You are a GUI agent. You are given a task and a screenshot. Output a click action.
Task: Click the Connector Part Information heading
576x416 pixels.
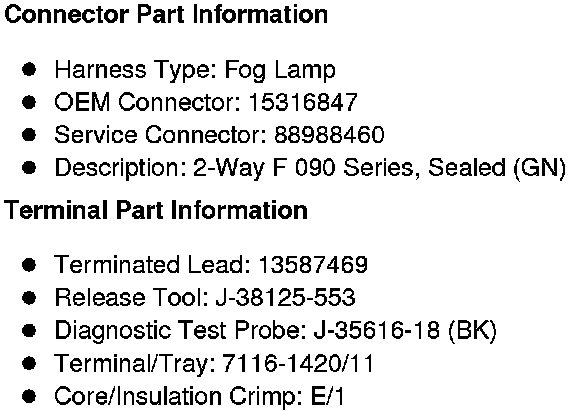[166, 15]
